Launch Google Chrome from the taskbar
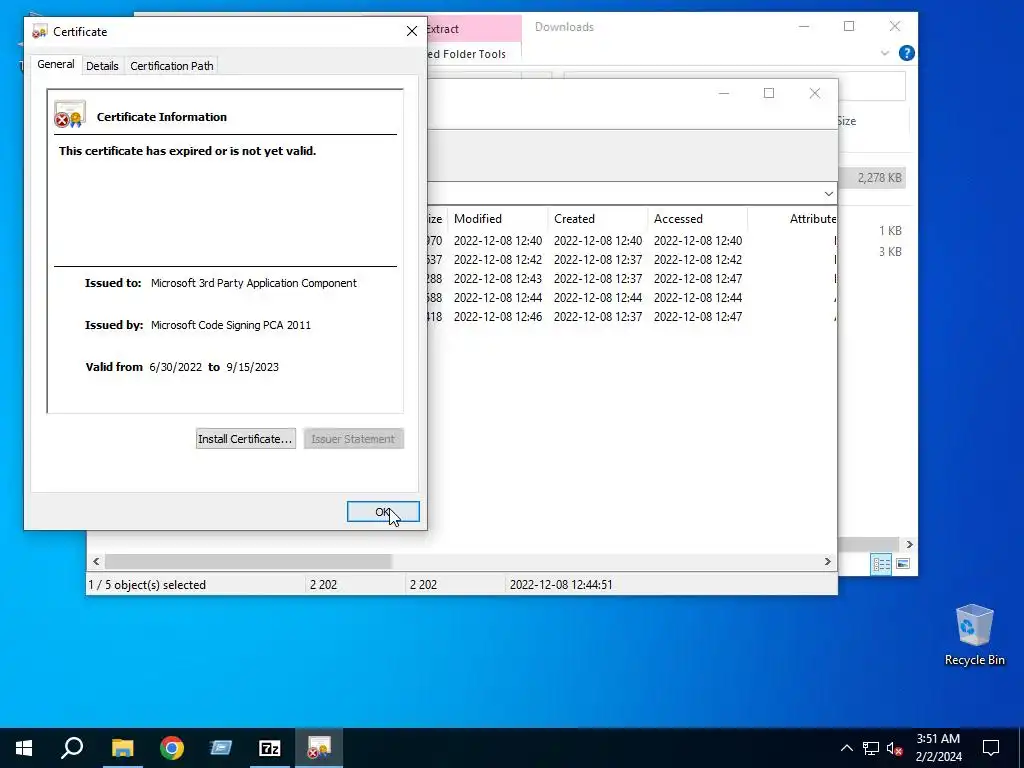Image resolution: width=1024 pixels, height=768 pixels. click(x=172, y=748)
